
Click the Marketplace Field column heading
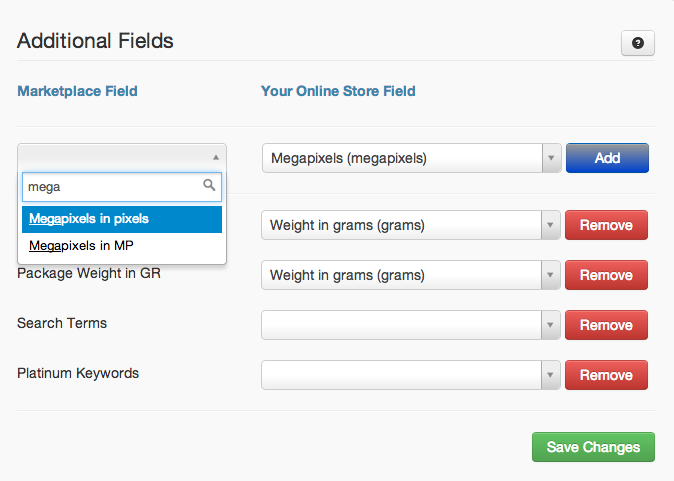77,91
